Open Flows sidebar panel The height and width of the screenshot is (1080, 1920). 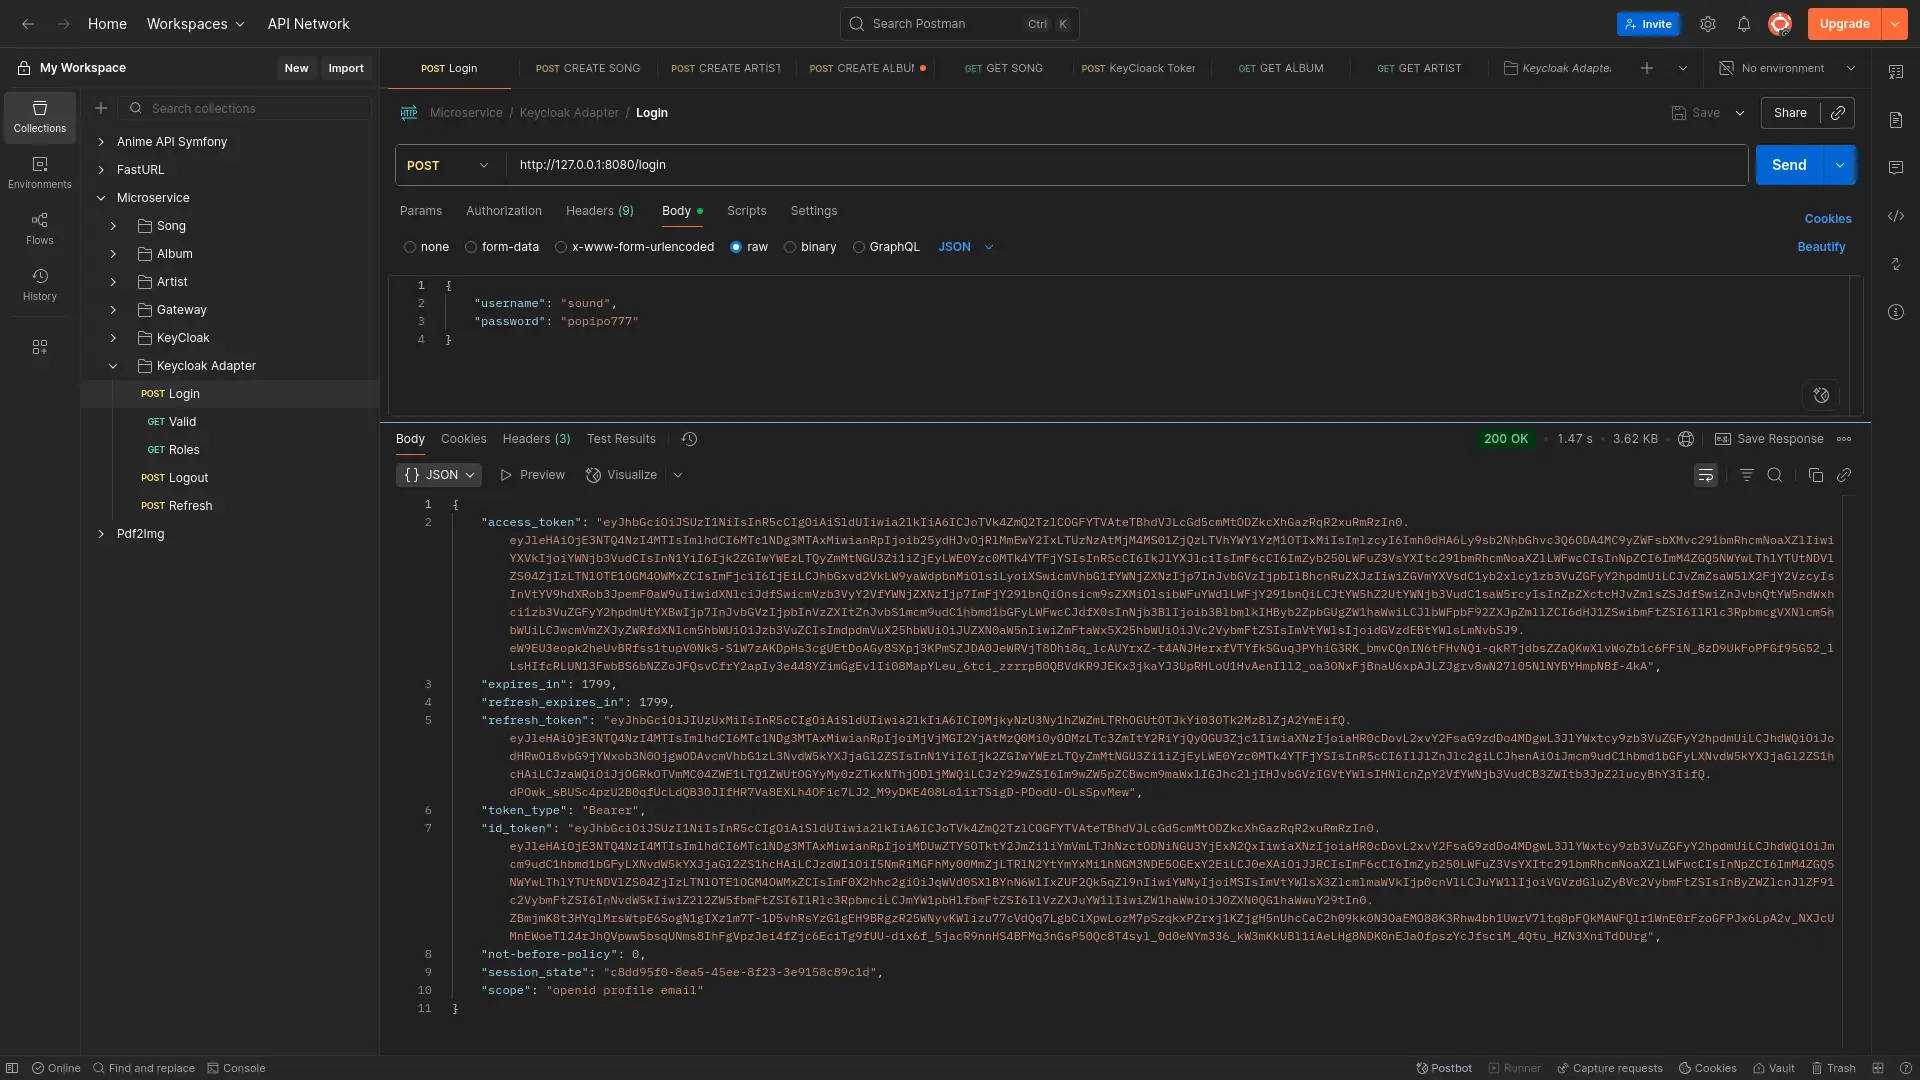(x=40, y=229)
